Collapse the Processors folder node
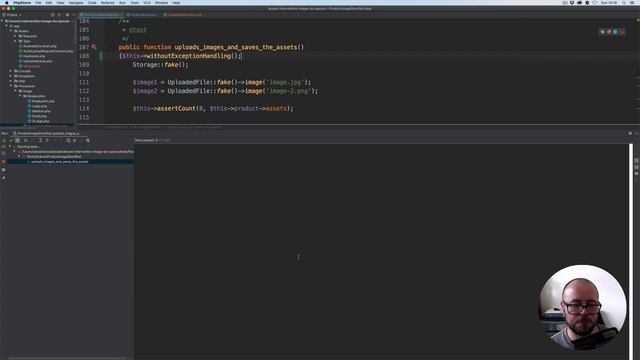The height and width of the screenshot is (360, 640). tap(11, 86)
